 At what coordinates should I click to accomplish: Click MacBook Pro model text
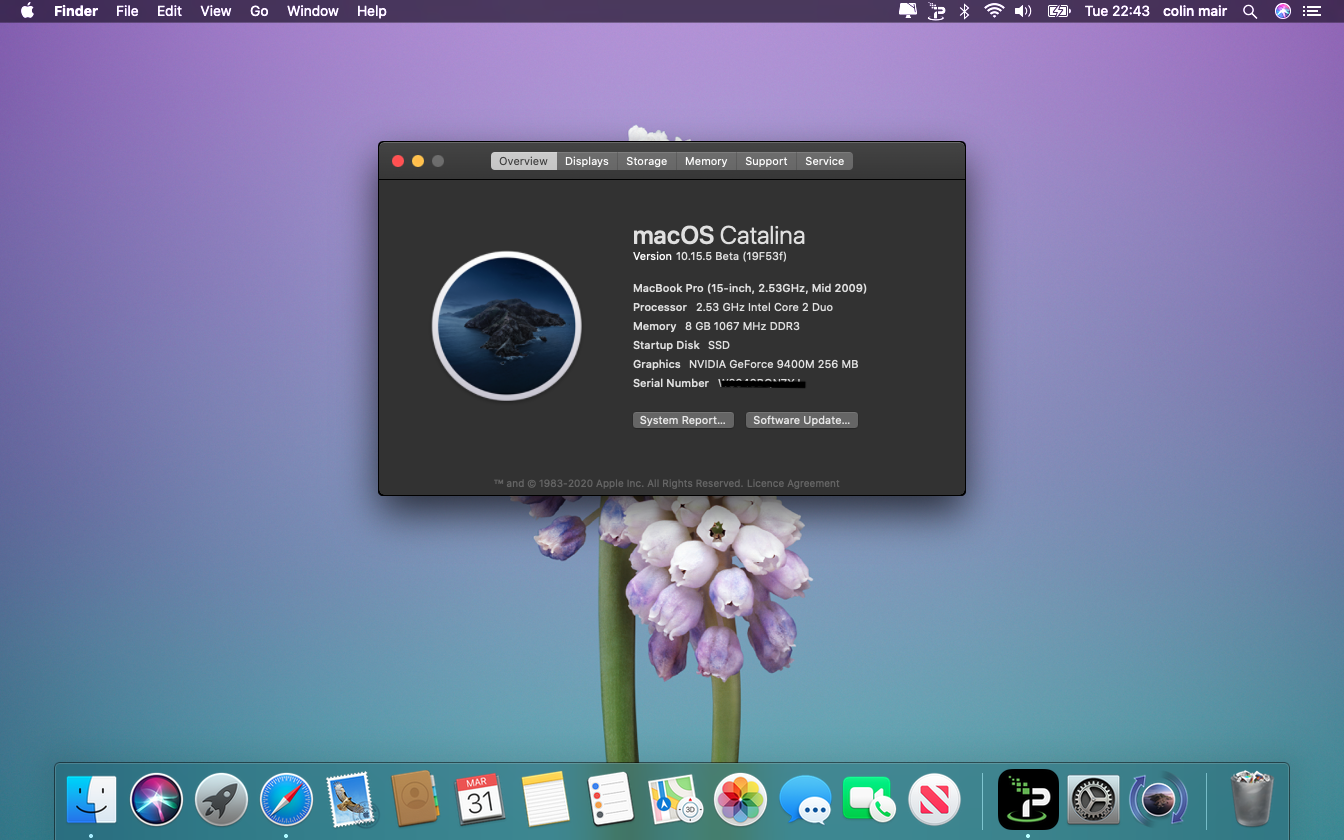pos(750,288)
